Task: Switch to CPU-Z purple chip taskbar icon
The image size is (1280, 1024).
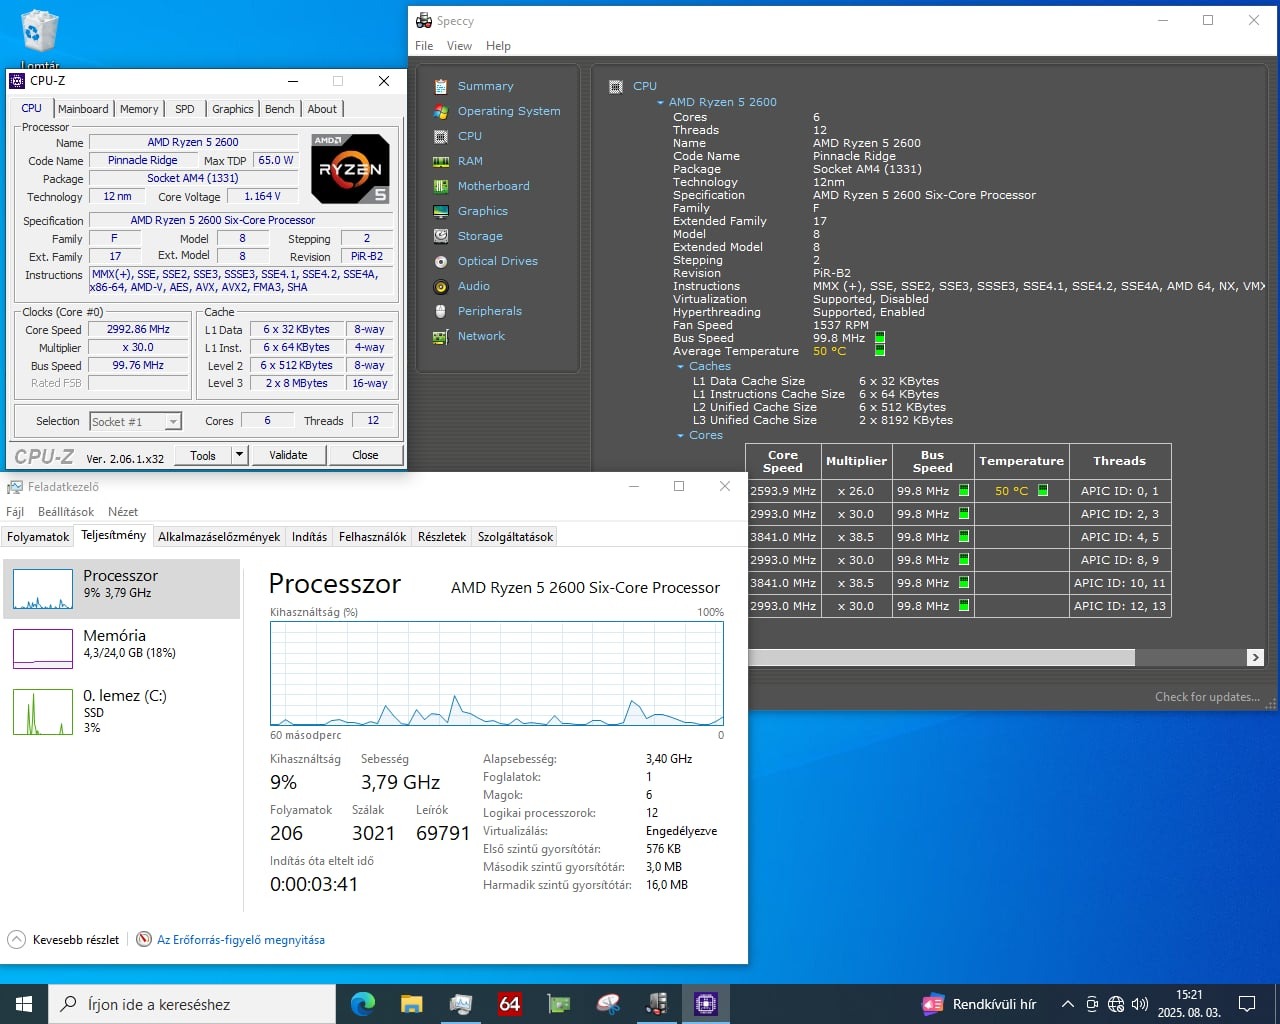Action: point(706,1004)
